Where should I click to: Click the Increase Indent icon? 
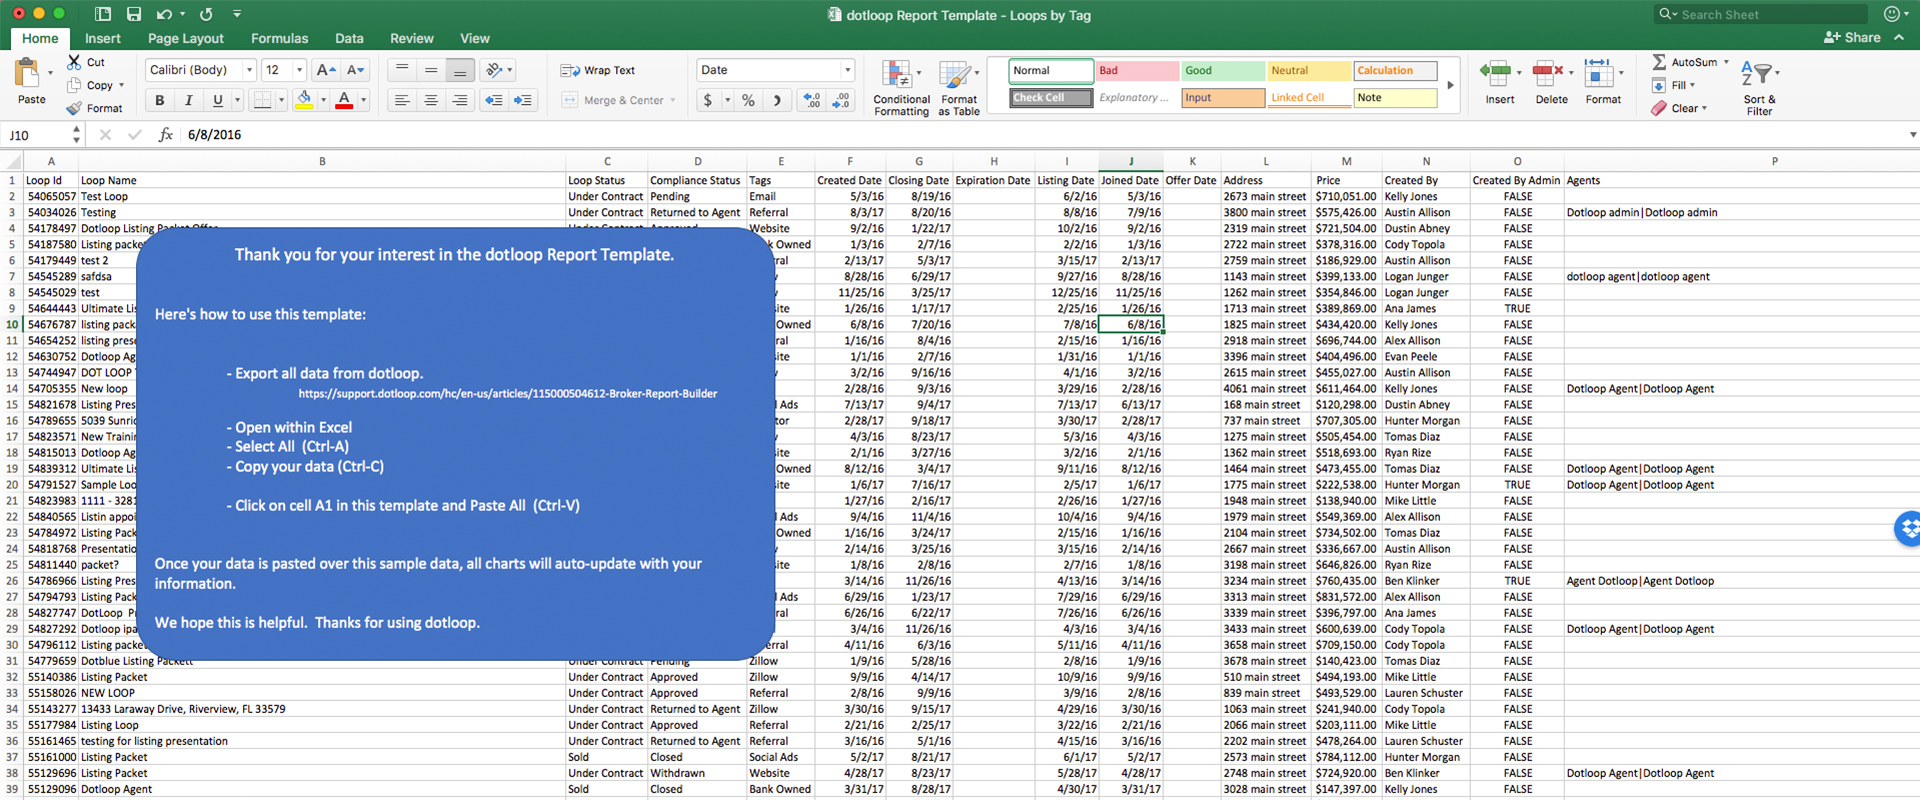click(523, 100)
